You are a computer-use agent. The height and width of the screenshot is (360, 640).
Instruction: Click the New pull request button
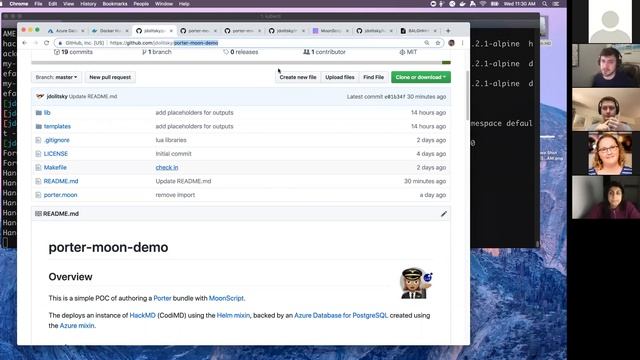point(110,77)
